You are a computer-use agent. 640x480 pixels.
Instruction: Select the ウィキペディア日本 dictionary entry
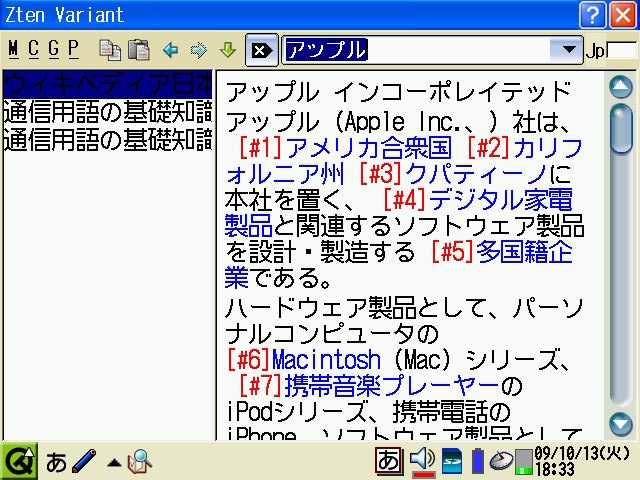point(108,84)
